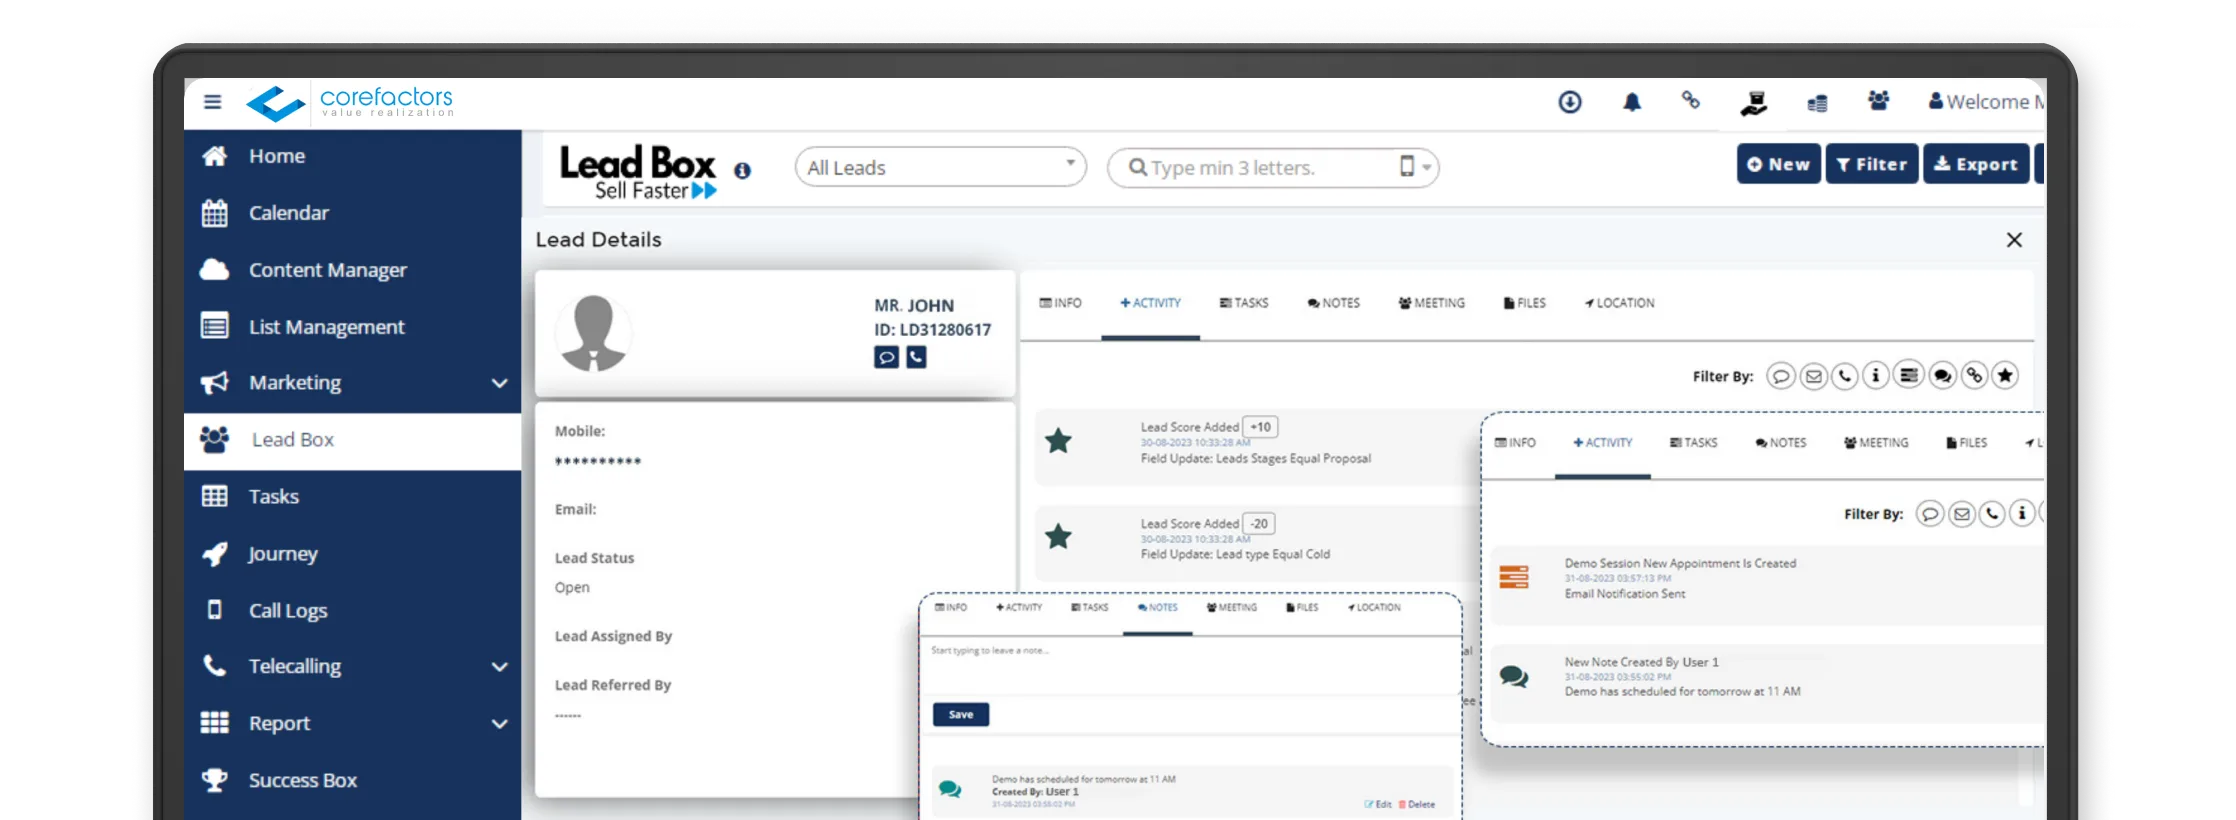Click chat icon of New Note Created entry
The width and height of the screenshot is (2236, 820).
[1514, 677]
